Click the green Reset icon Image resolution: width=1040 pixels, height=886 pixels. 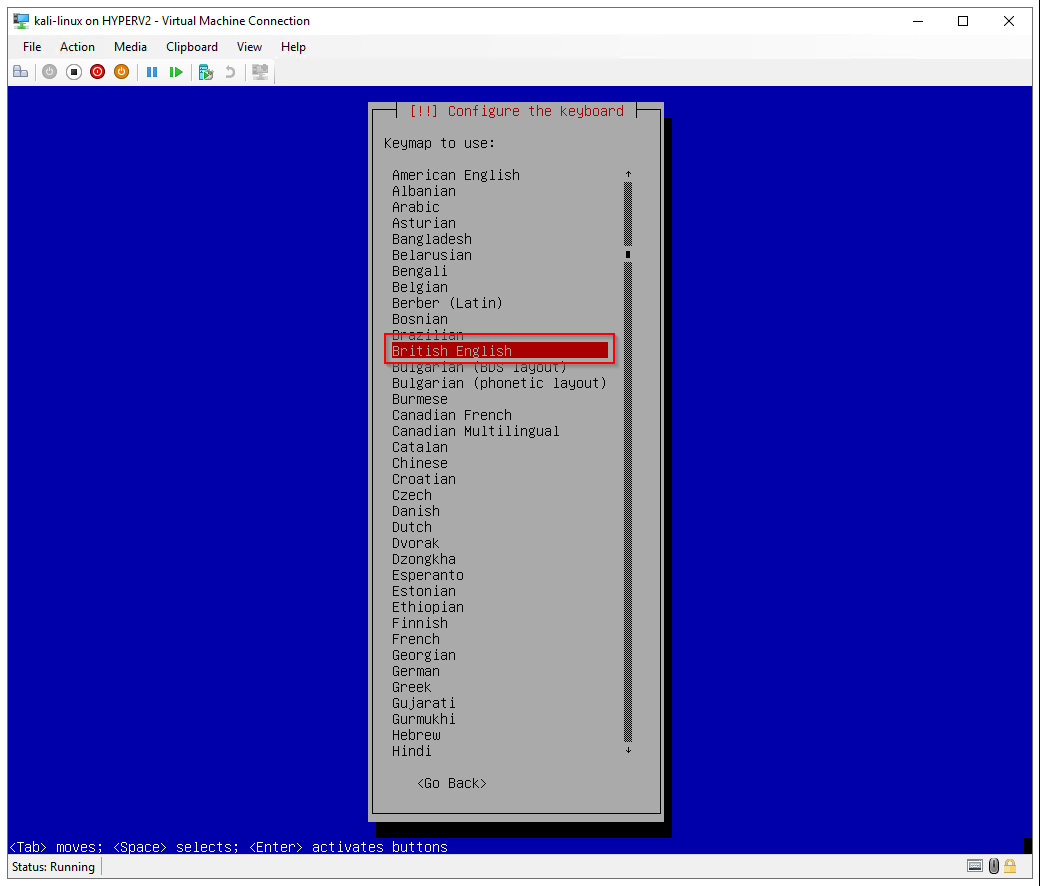point(176,72)
